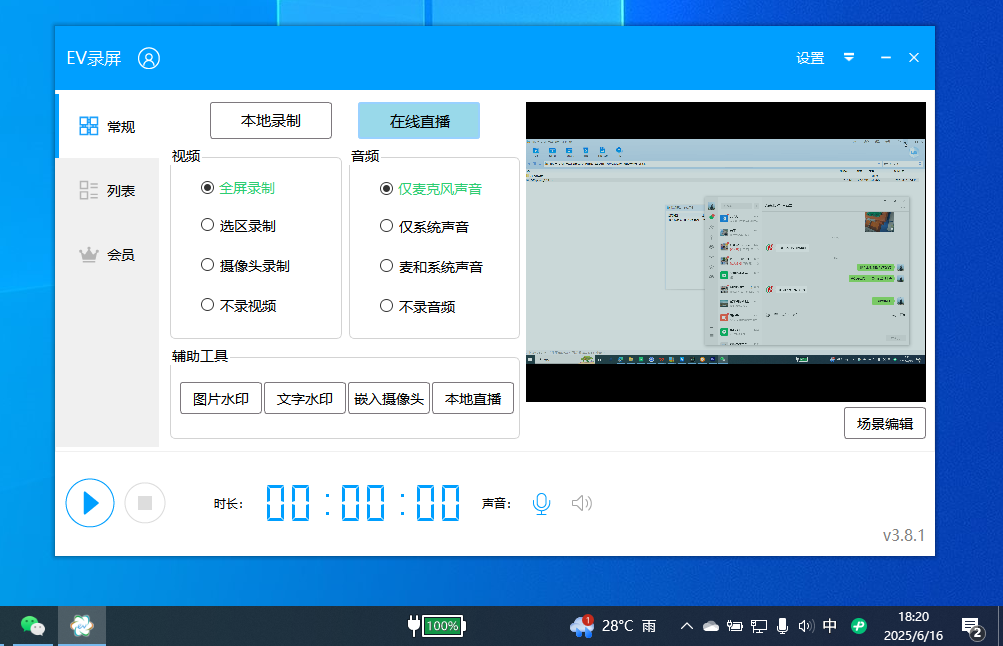Click the 00:00:00 duration timer display
Viewport: 1003px width, 646px height.
pos(363,503)
